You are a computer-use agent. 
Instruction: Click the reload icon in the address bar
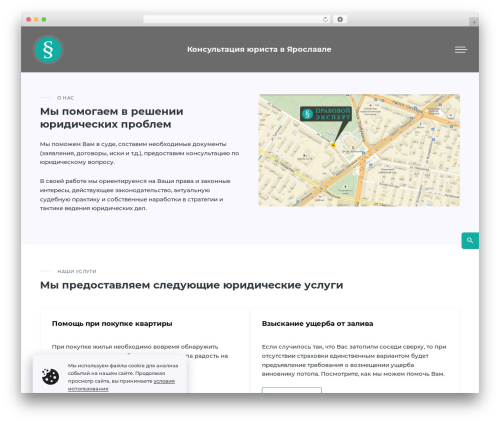click(x=325, y=20)
